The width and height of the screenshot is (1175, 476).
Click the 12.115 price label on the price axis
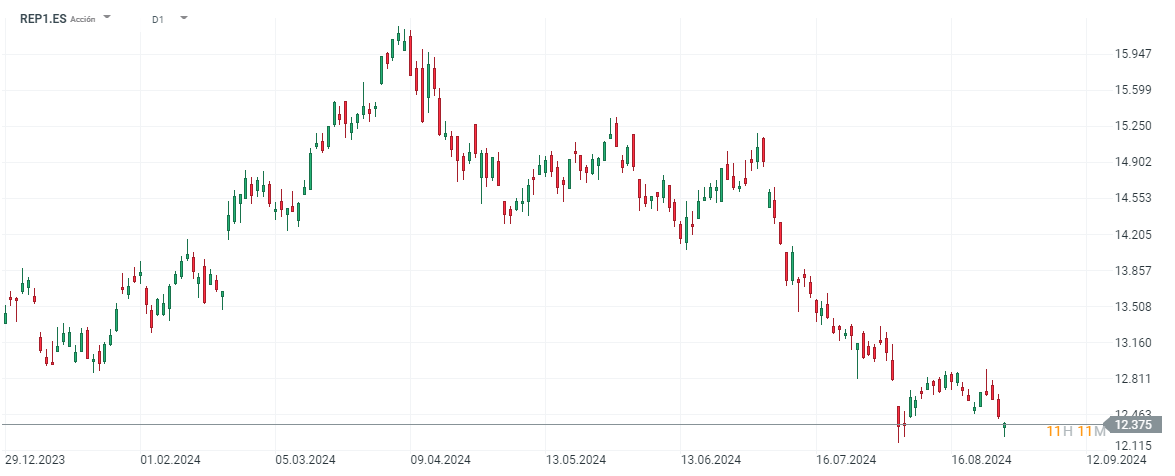coord(1132,445)
